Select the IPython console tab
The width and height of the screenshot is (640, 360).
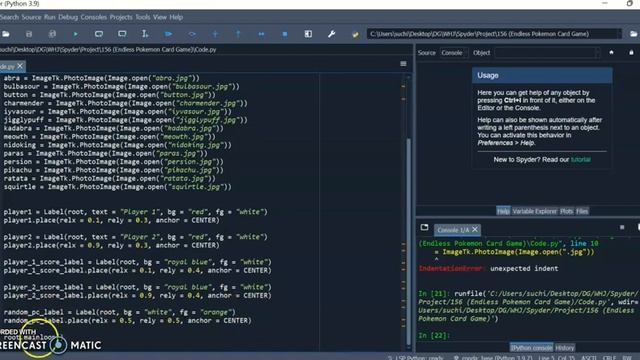[x=531, y=348]
